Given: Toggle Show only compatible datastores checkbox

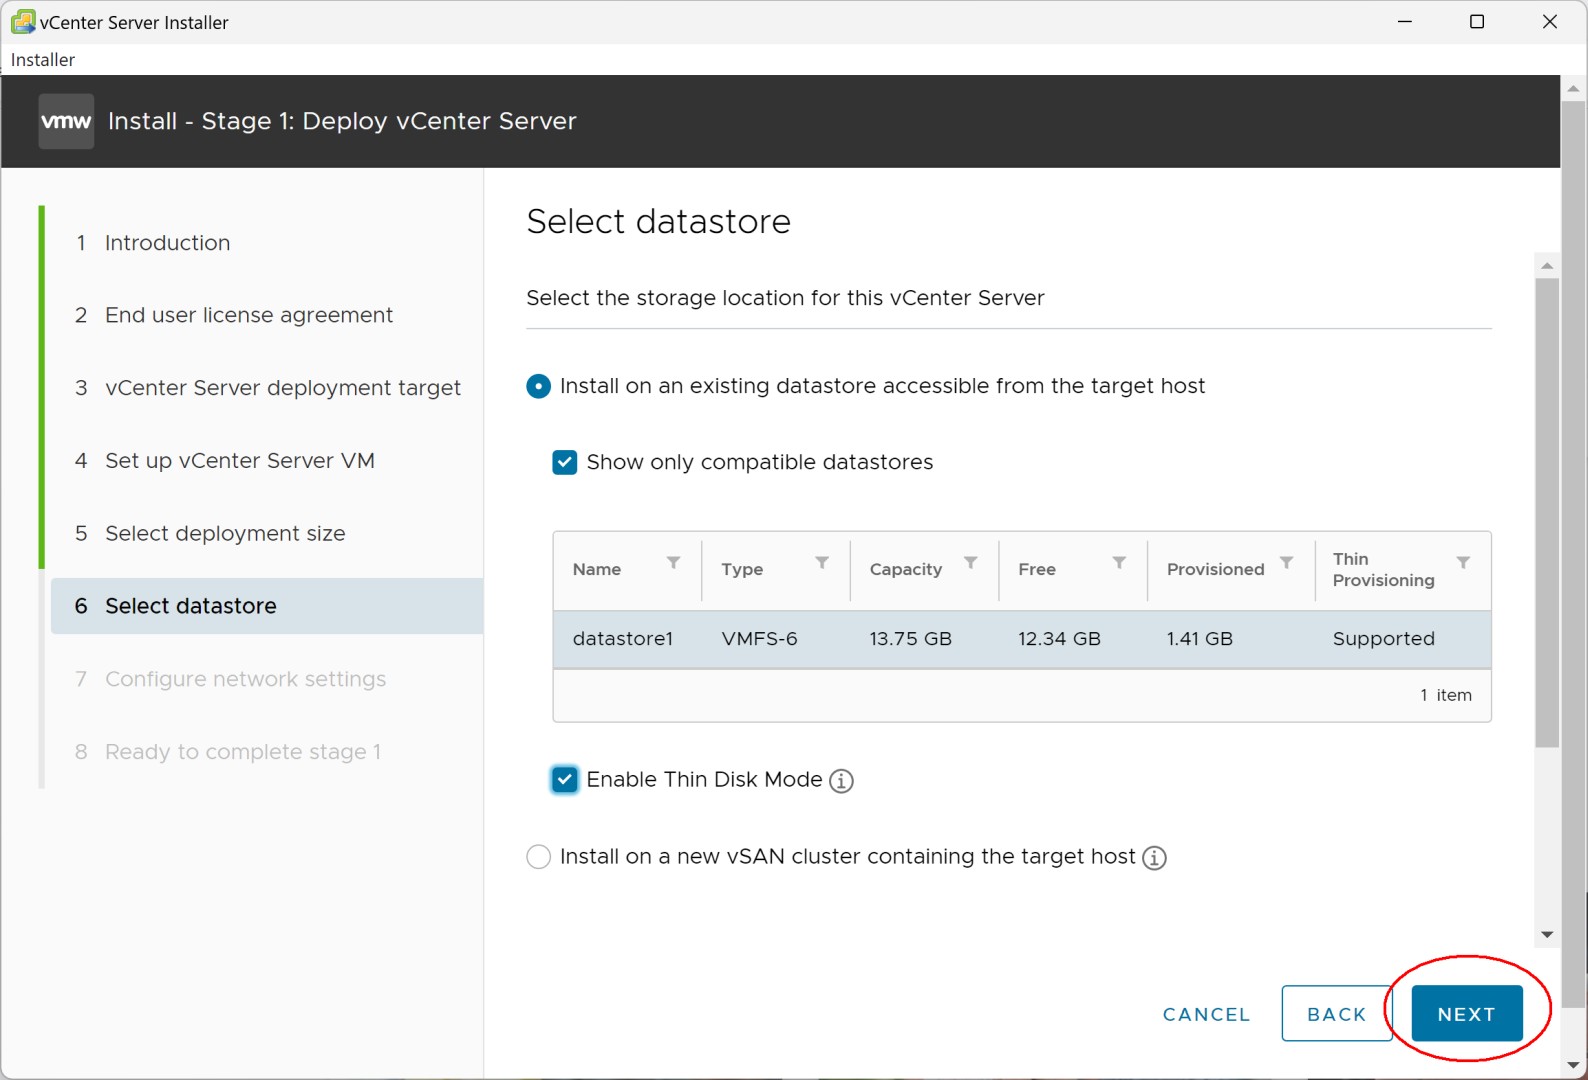Looking at the screenshot, I should click(565, 462).
